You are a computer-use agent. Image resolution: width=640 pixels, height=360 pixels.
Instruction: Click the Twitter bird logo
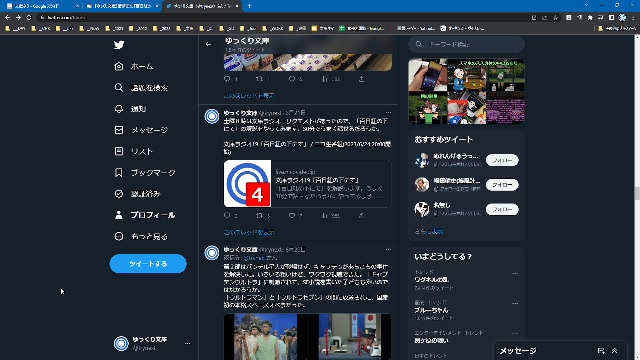pos(119,44)
